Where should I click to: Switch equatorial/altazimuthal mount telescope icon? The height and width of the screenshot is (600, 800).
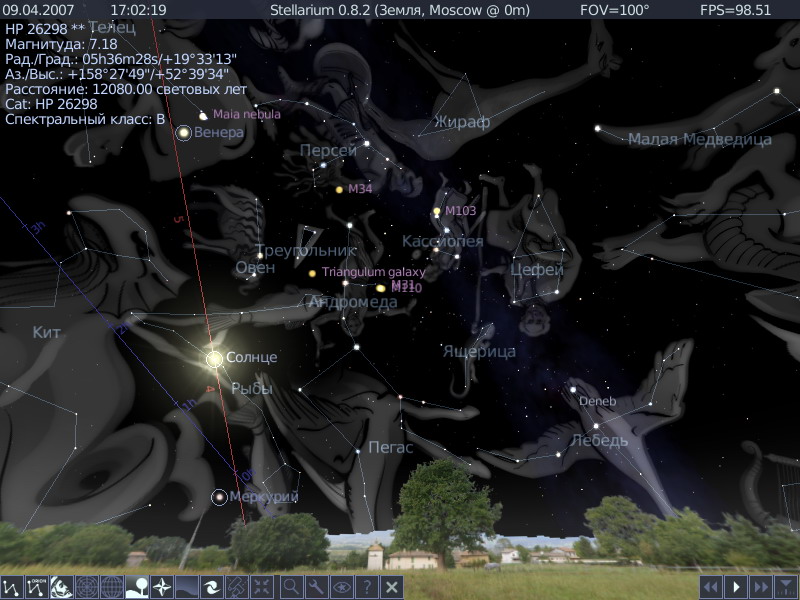point(237,587)
